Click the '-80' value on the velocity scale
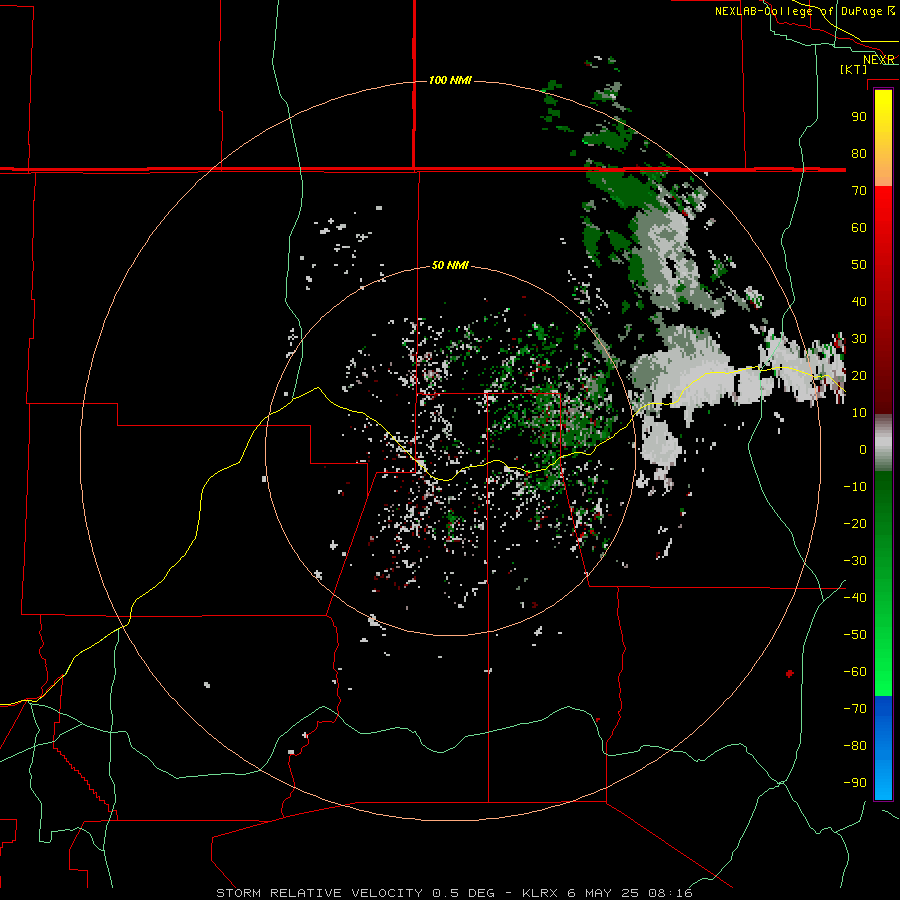Image resolution: width=900 pixels, height=900 pixels. point(855,746)
